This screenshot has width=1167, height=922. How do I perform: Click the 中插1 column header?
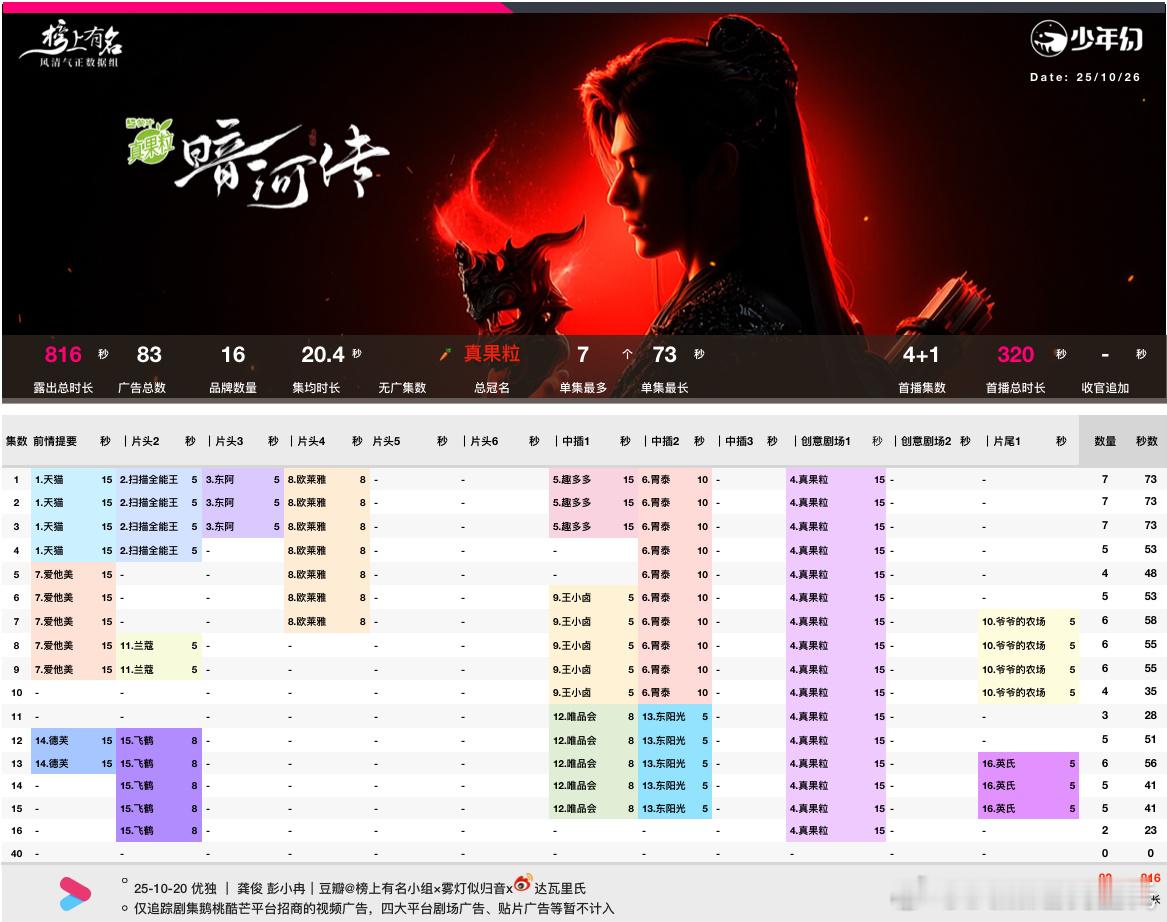pyautogui.click(x=575, y=441)
